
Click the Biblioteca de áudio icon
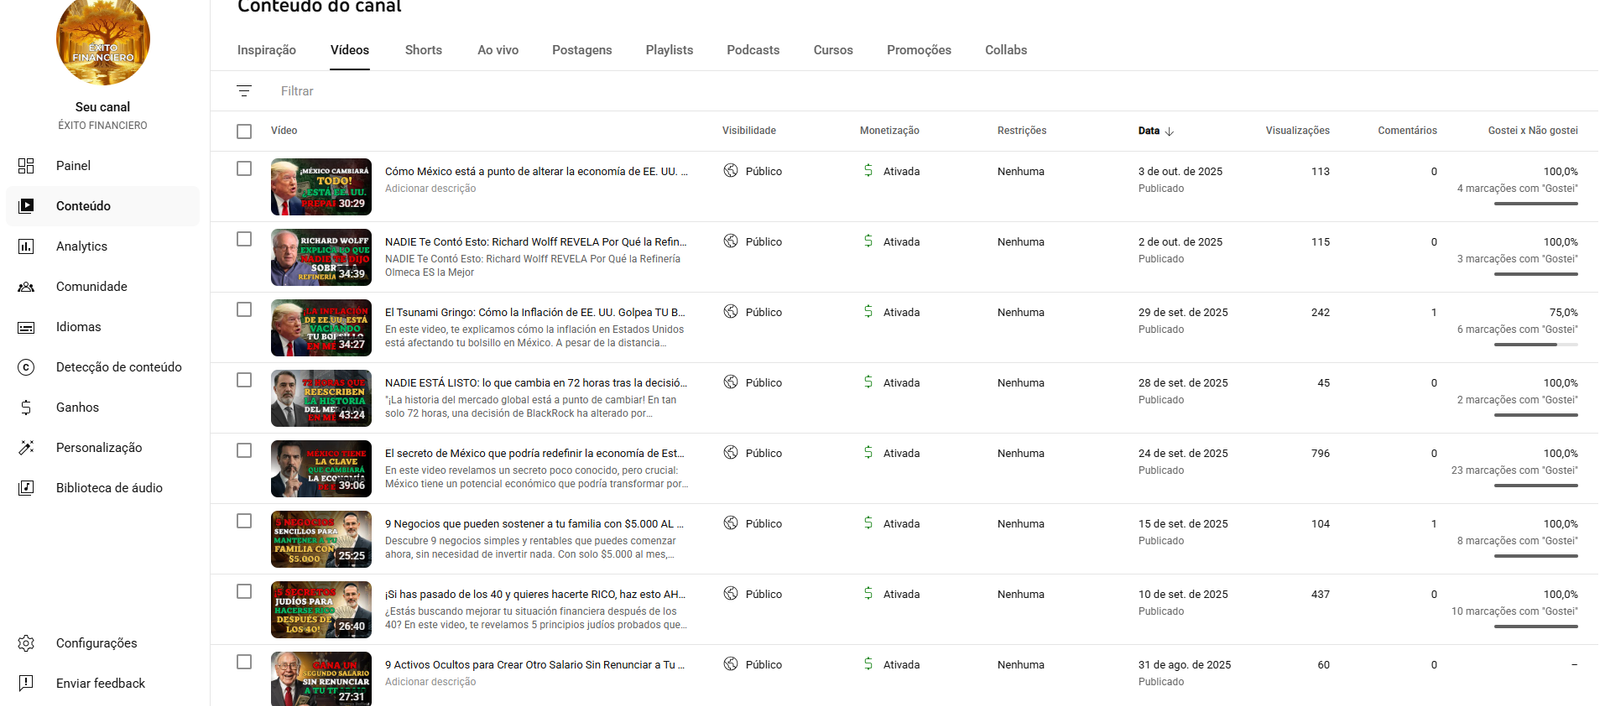click(26, 488)
